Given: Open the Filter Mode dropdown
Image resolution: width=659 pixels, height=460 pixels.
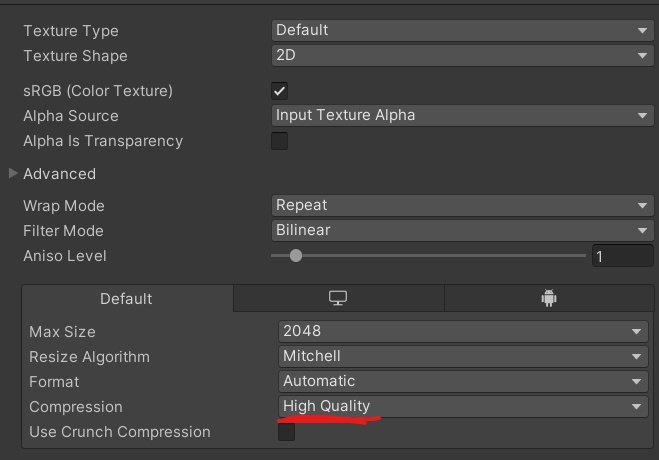Looking at the screenshot, I should point(463,230).
